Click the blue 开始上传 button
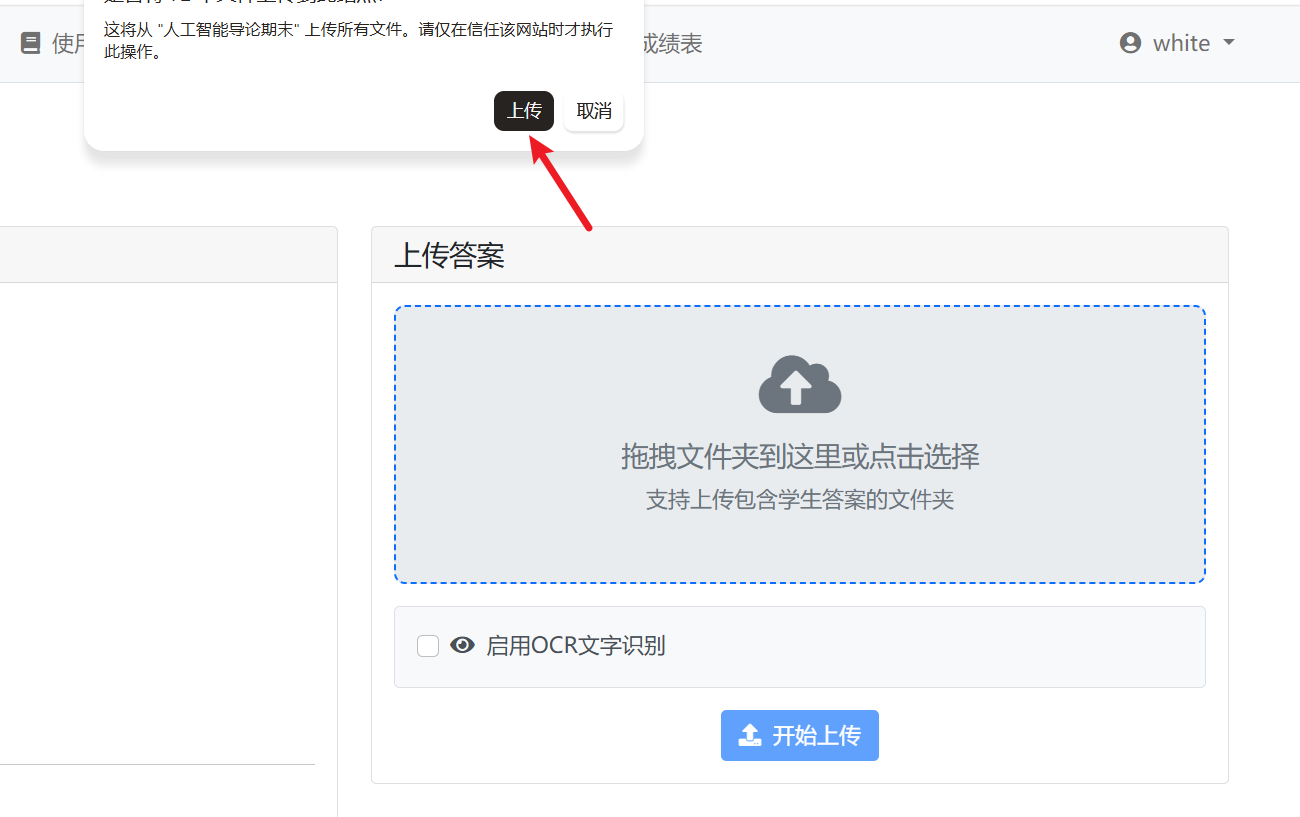The image size is (1300, 817). pyautogui.click(x=800, y=735)
